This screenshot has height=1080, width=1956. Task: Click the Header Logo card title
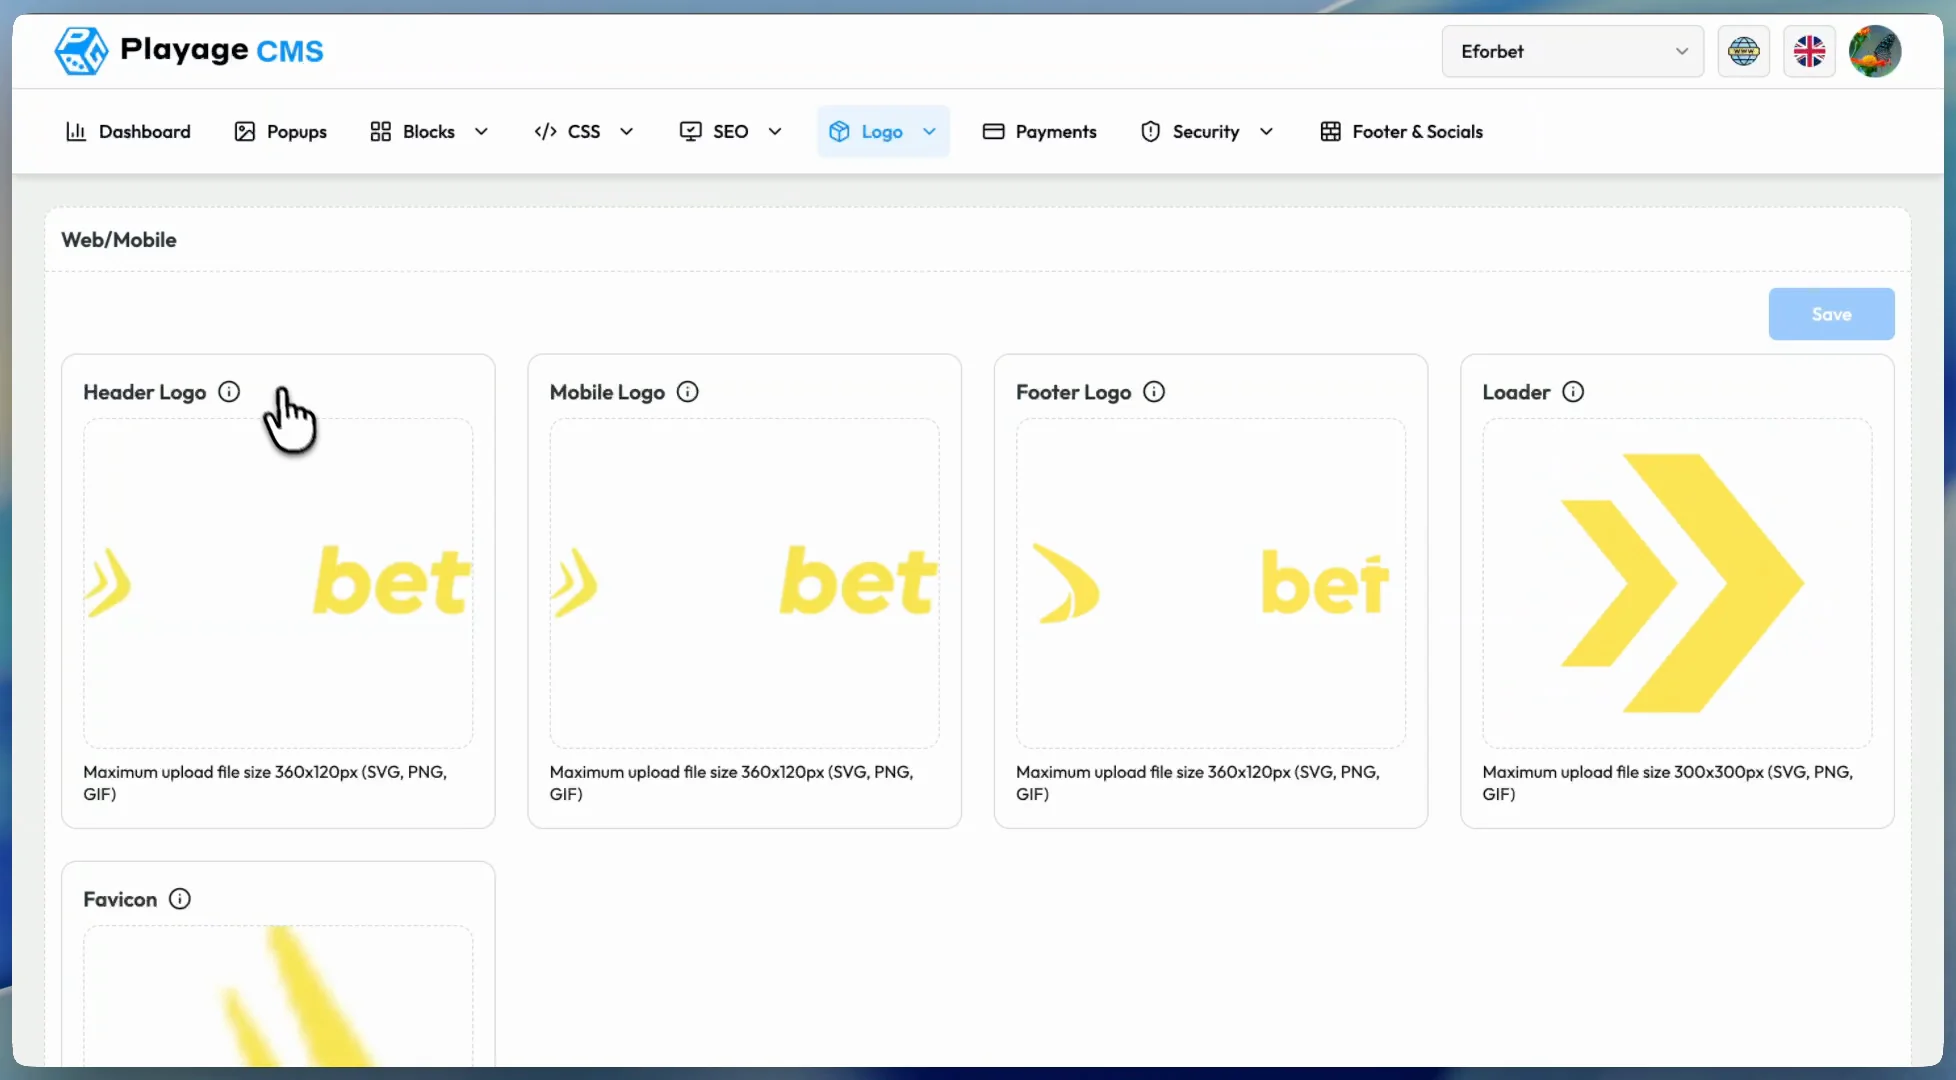tap(145, 392)
